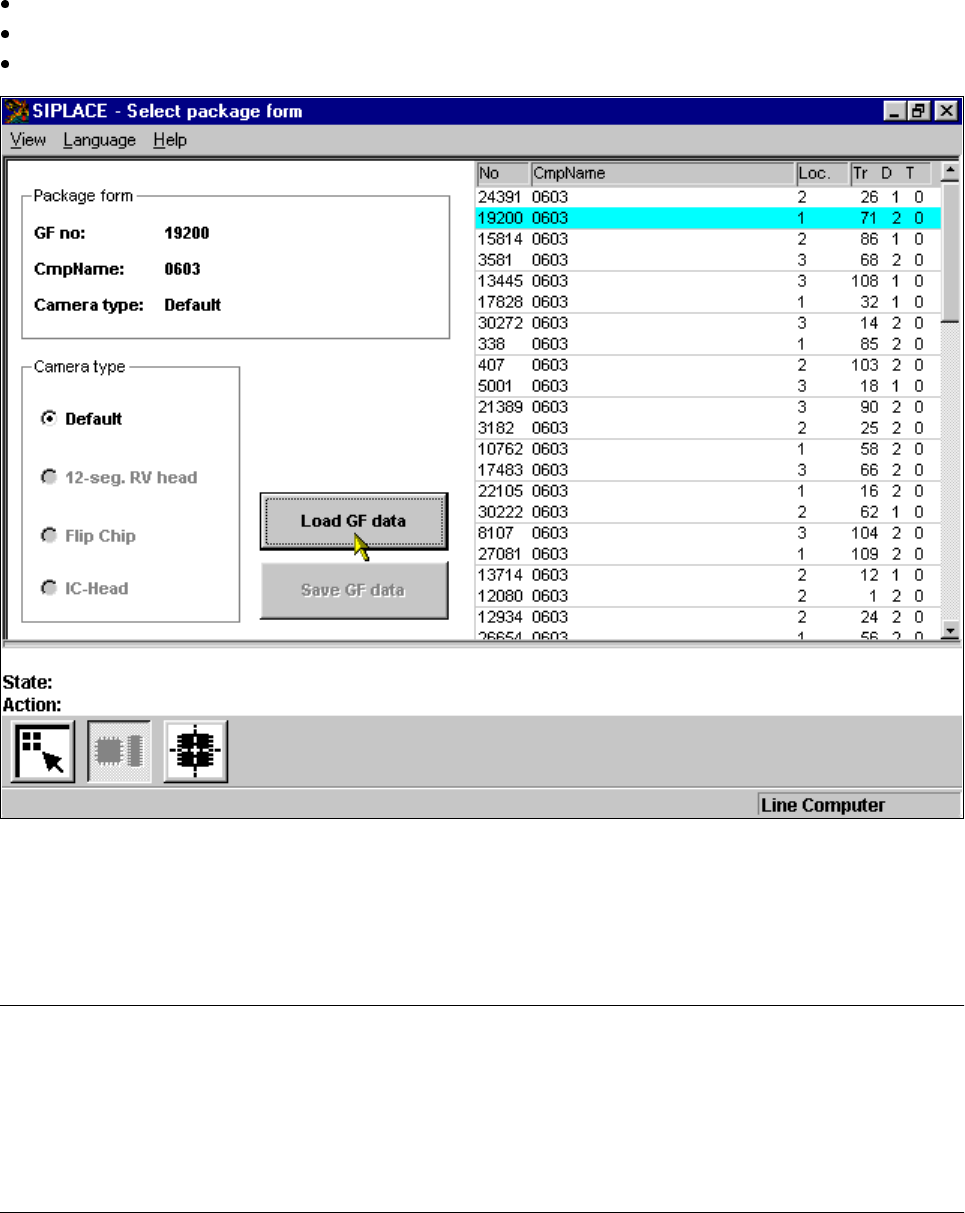Select package form row 17828

[708, 302]
